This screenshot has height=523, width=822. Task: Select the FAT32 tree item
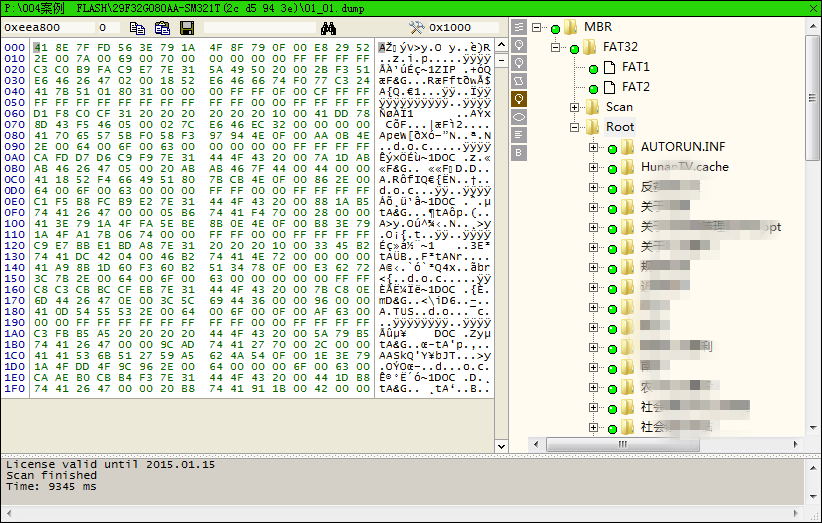tap(620, 47)
